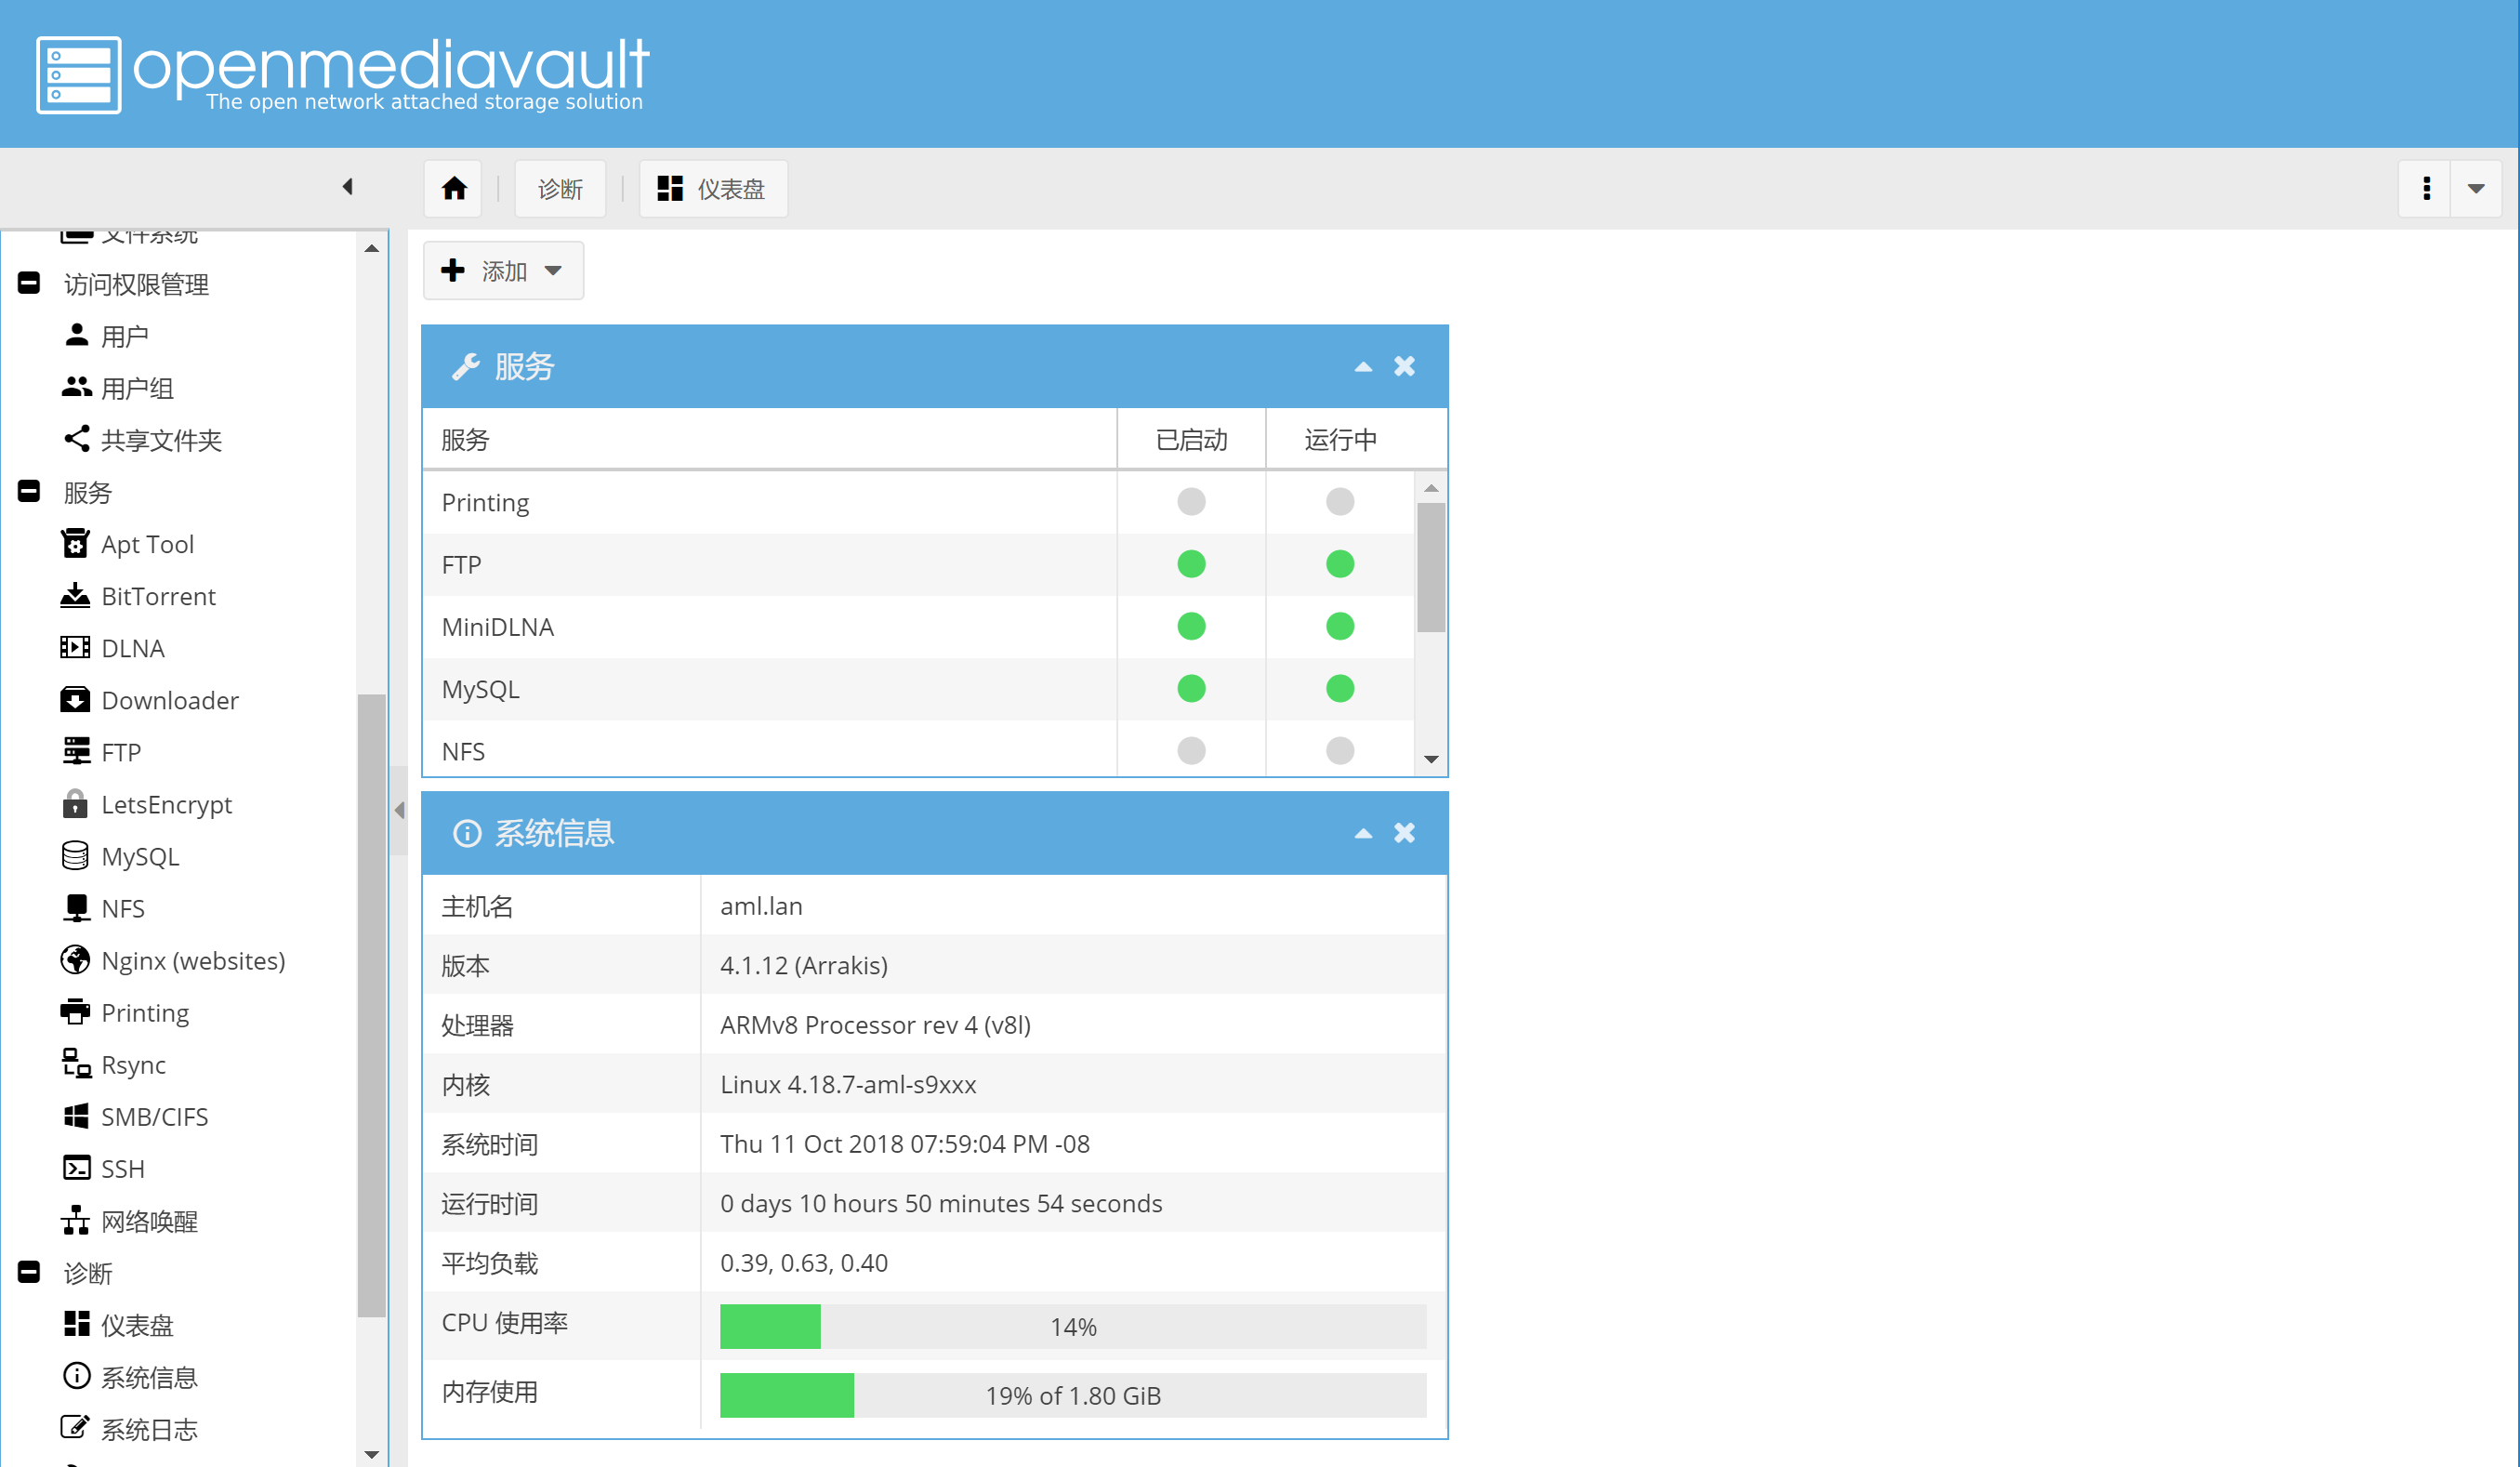Open Printing printer icon in sidebar
The height and width of the screenshot is (1467, 2520).
coord(75,1012)
